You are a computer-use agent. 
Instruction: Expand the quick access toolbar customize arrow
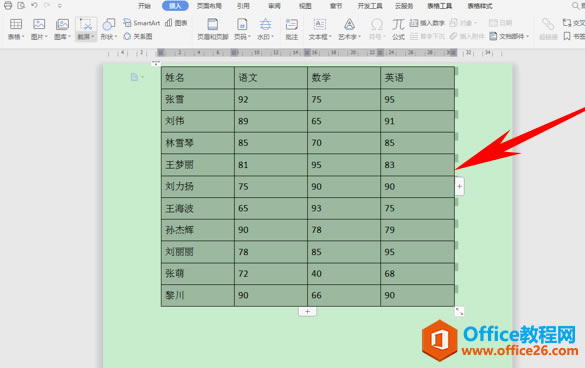(60, 6)
